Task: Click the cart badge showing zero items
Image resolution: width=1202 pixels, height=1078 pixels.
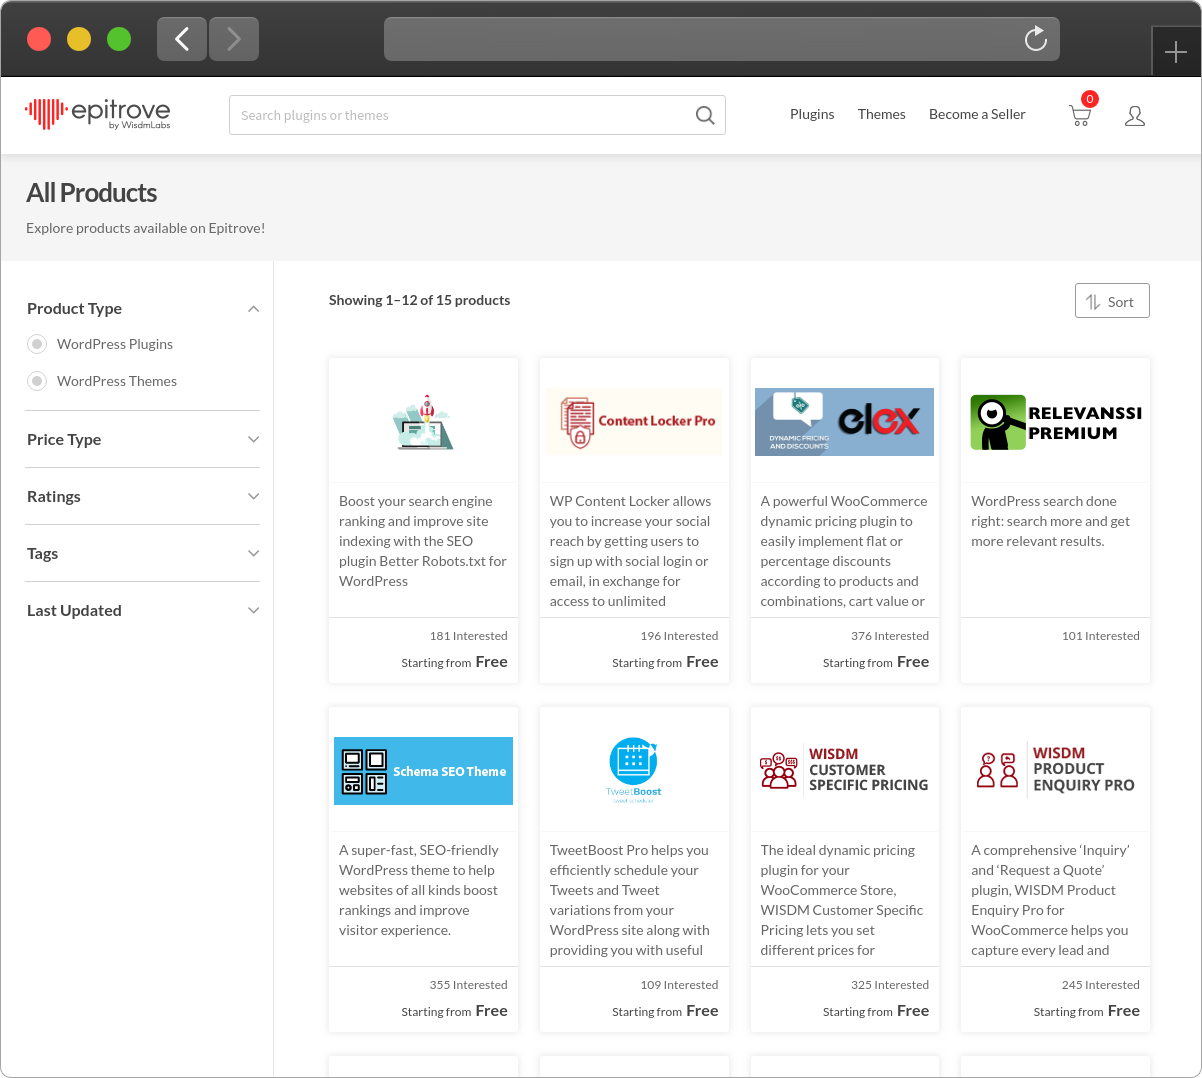Action: pyautogui.click(x=1090, y=99)
